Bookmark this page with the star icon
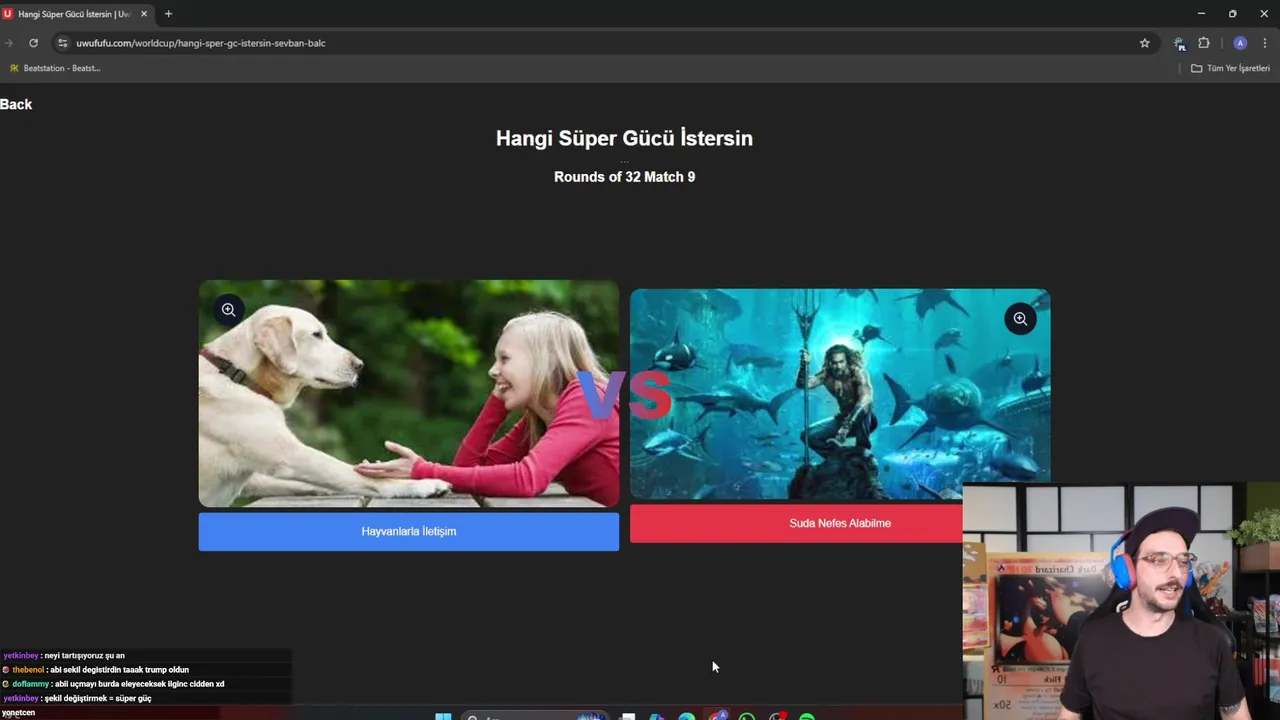 1144,43
